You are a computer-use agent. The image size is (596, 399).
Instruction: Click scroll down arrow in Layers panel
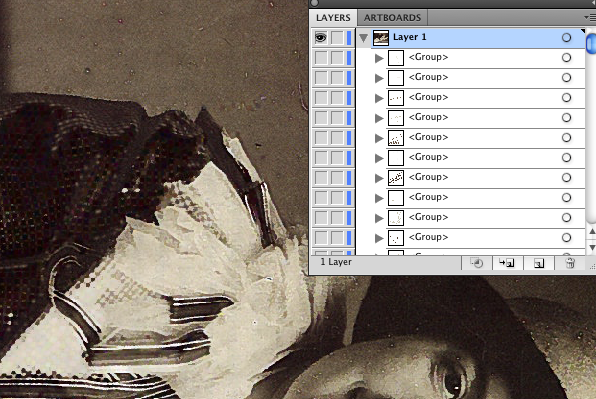pos(592,247)
